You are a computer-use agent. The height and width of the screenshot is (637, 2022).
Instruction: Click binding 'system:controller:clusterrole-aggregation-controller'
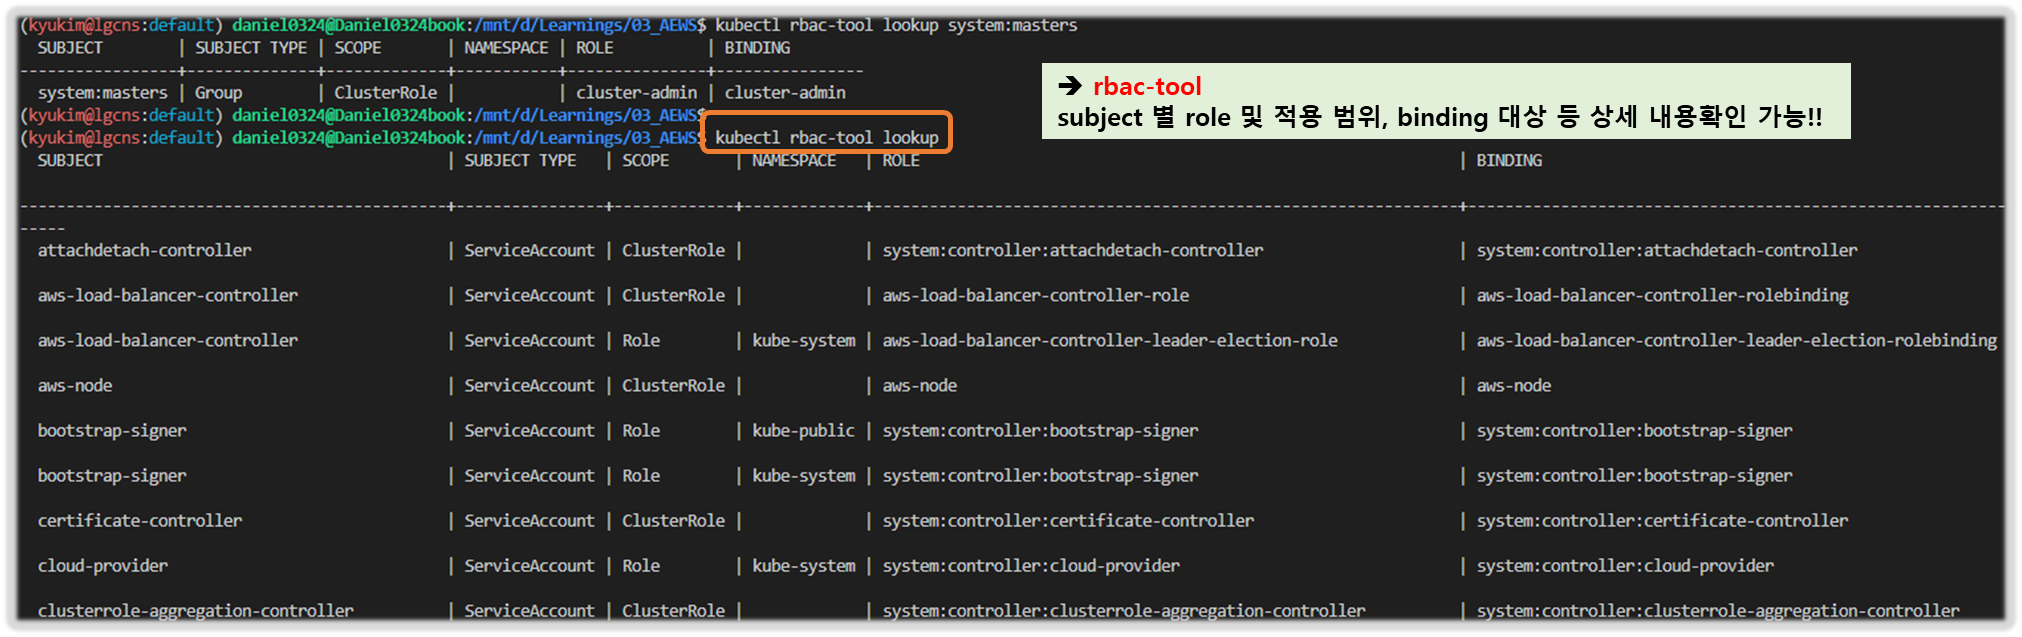pos(1719,610)
